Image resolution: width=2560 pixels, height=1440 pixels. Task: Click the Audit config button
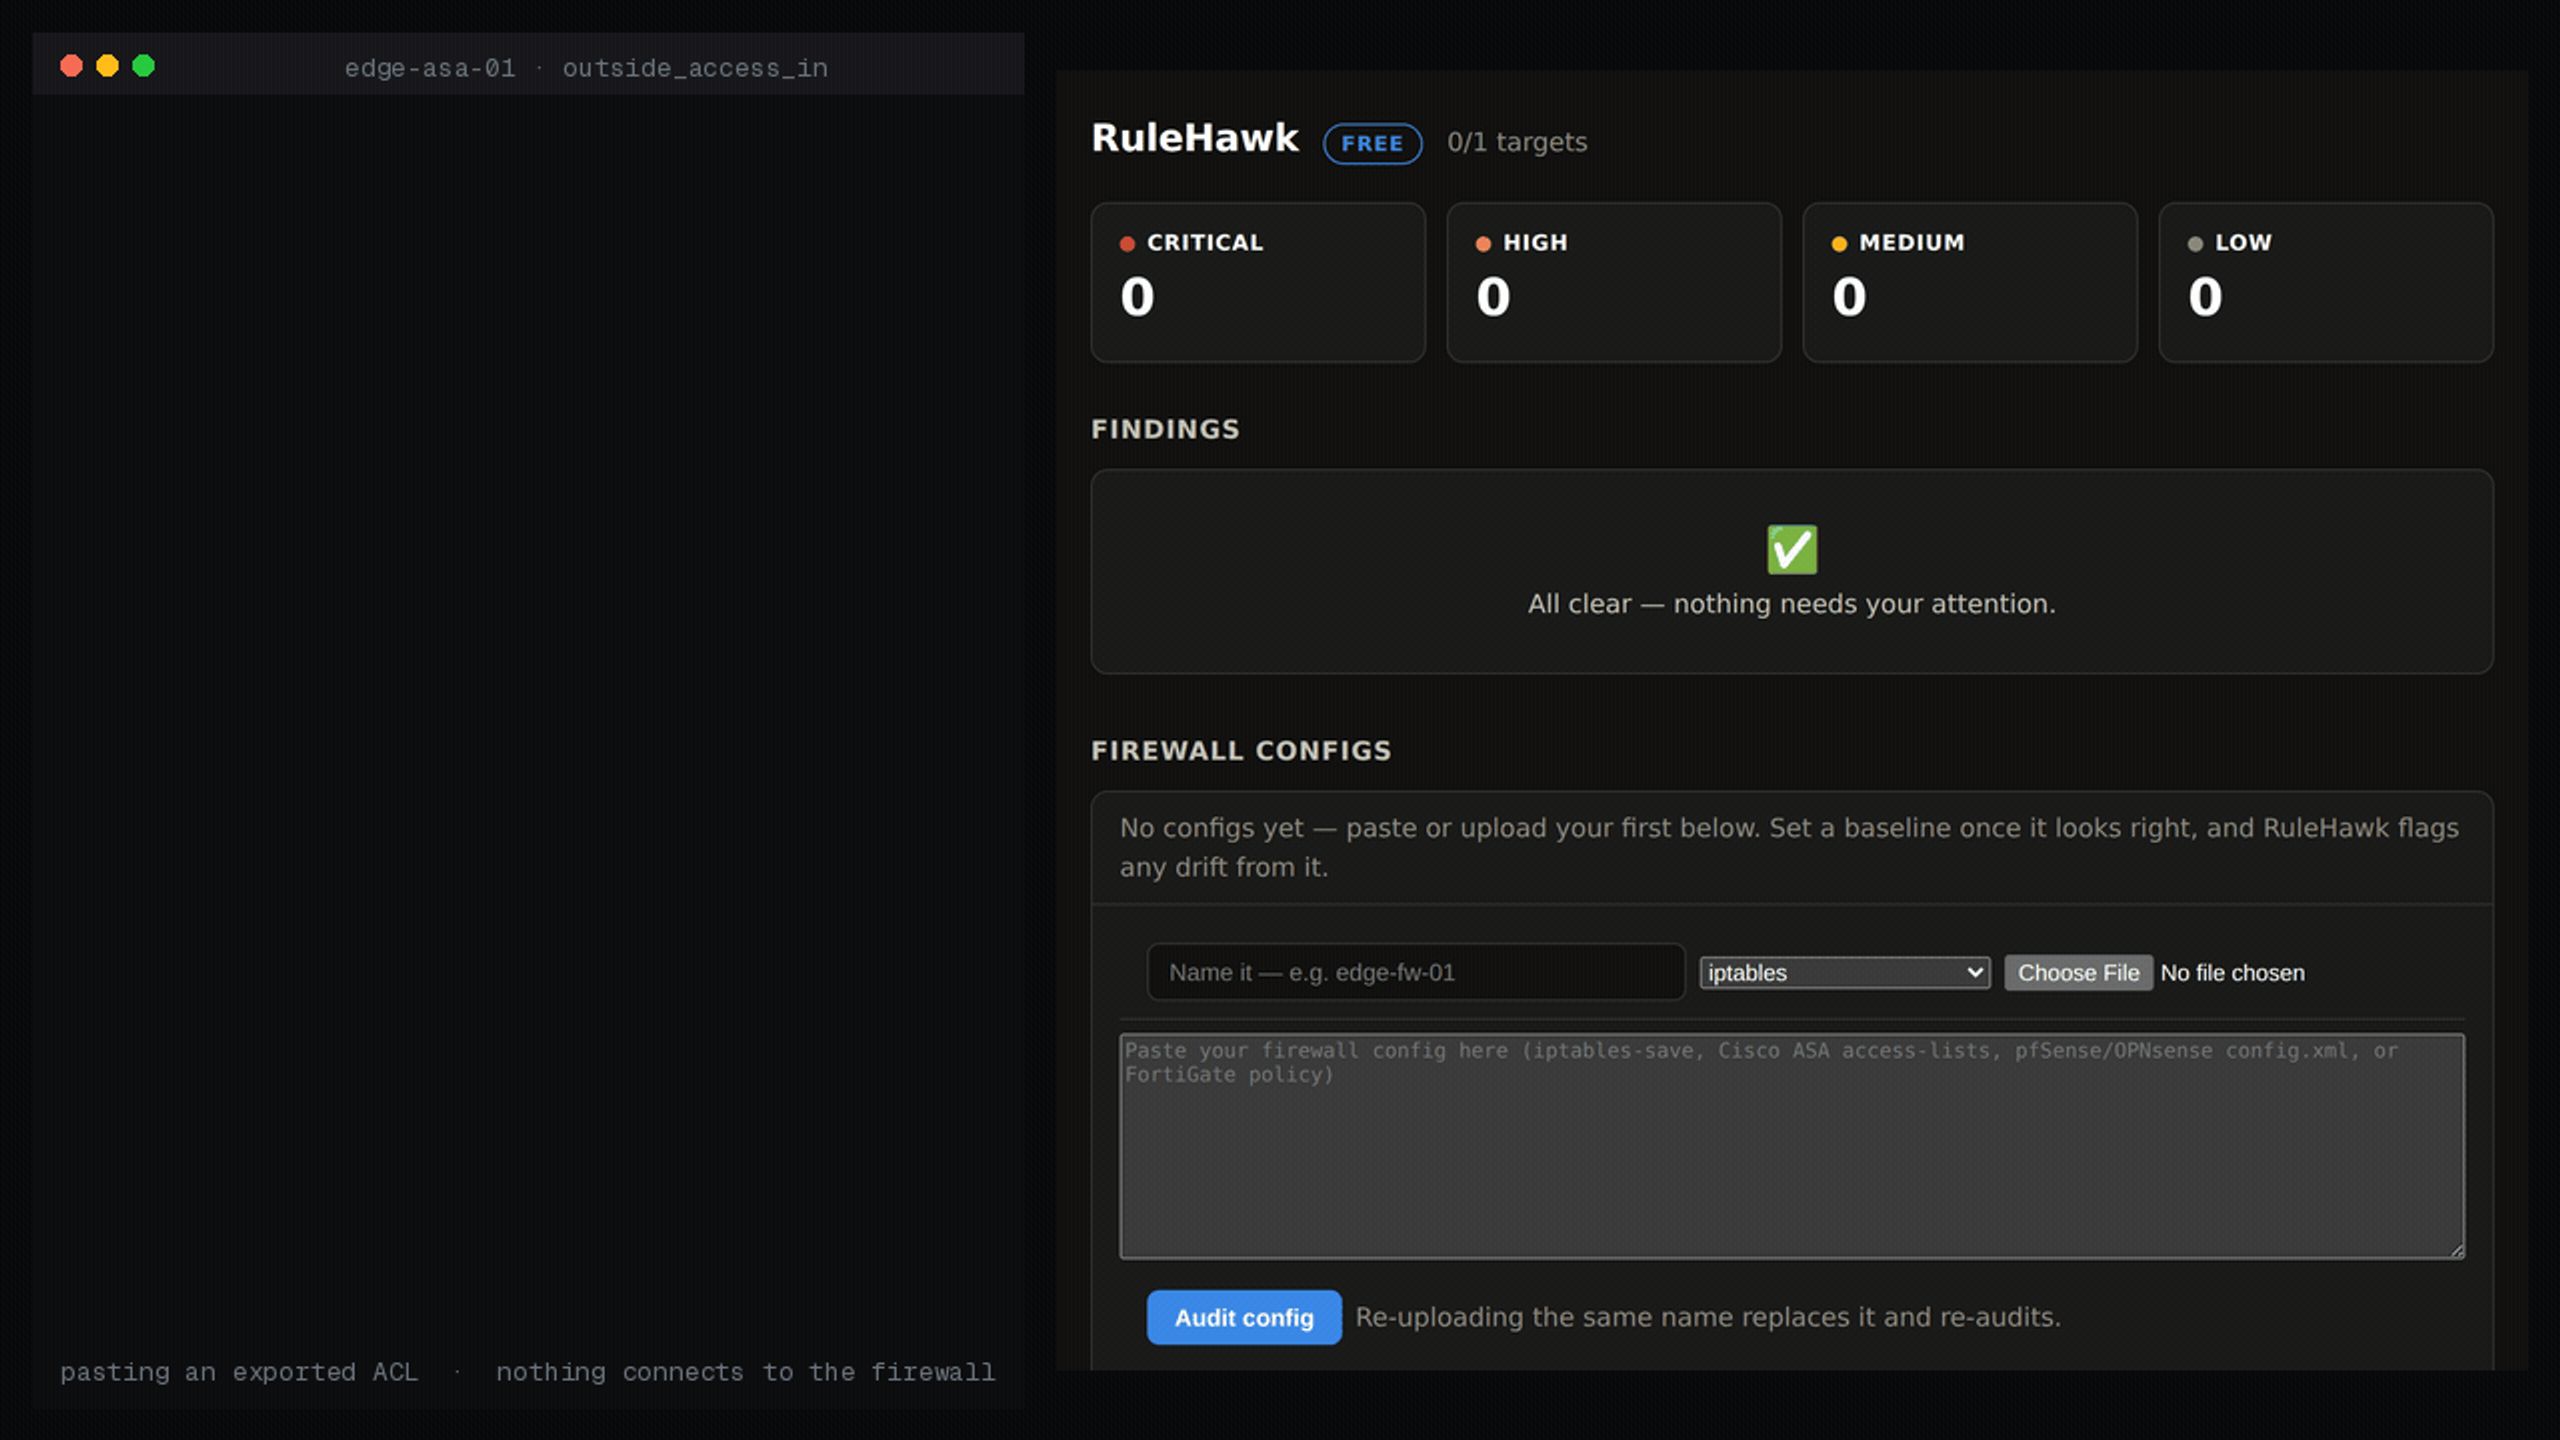[x=1244, y=1317]
